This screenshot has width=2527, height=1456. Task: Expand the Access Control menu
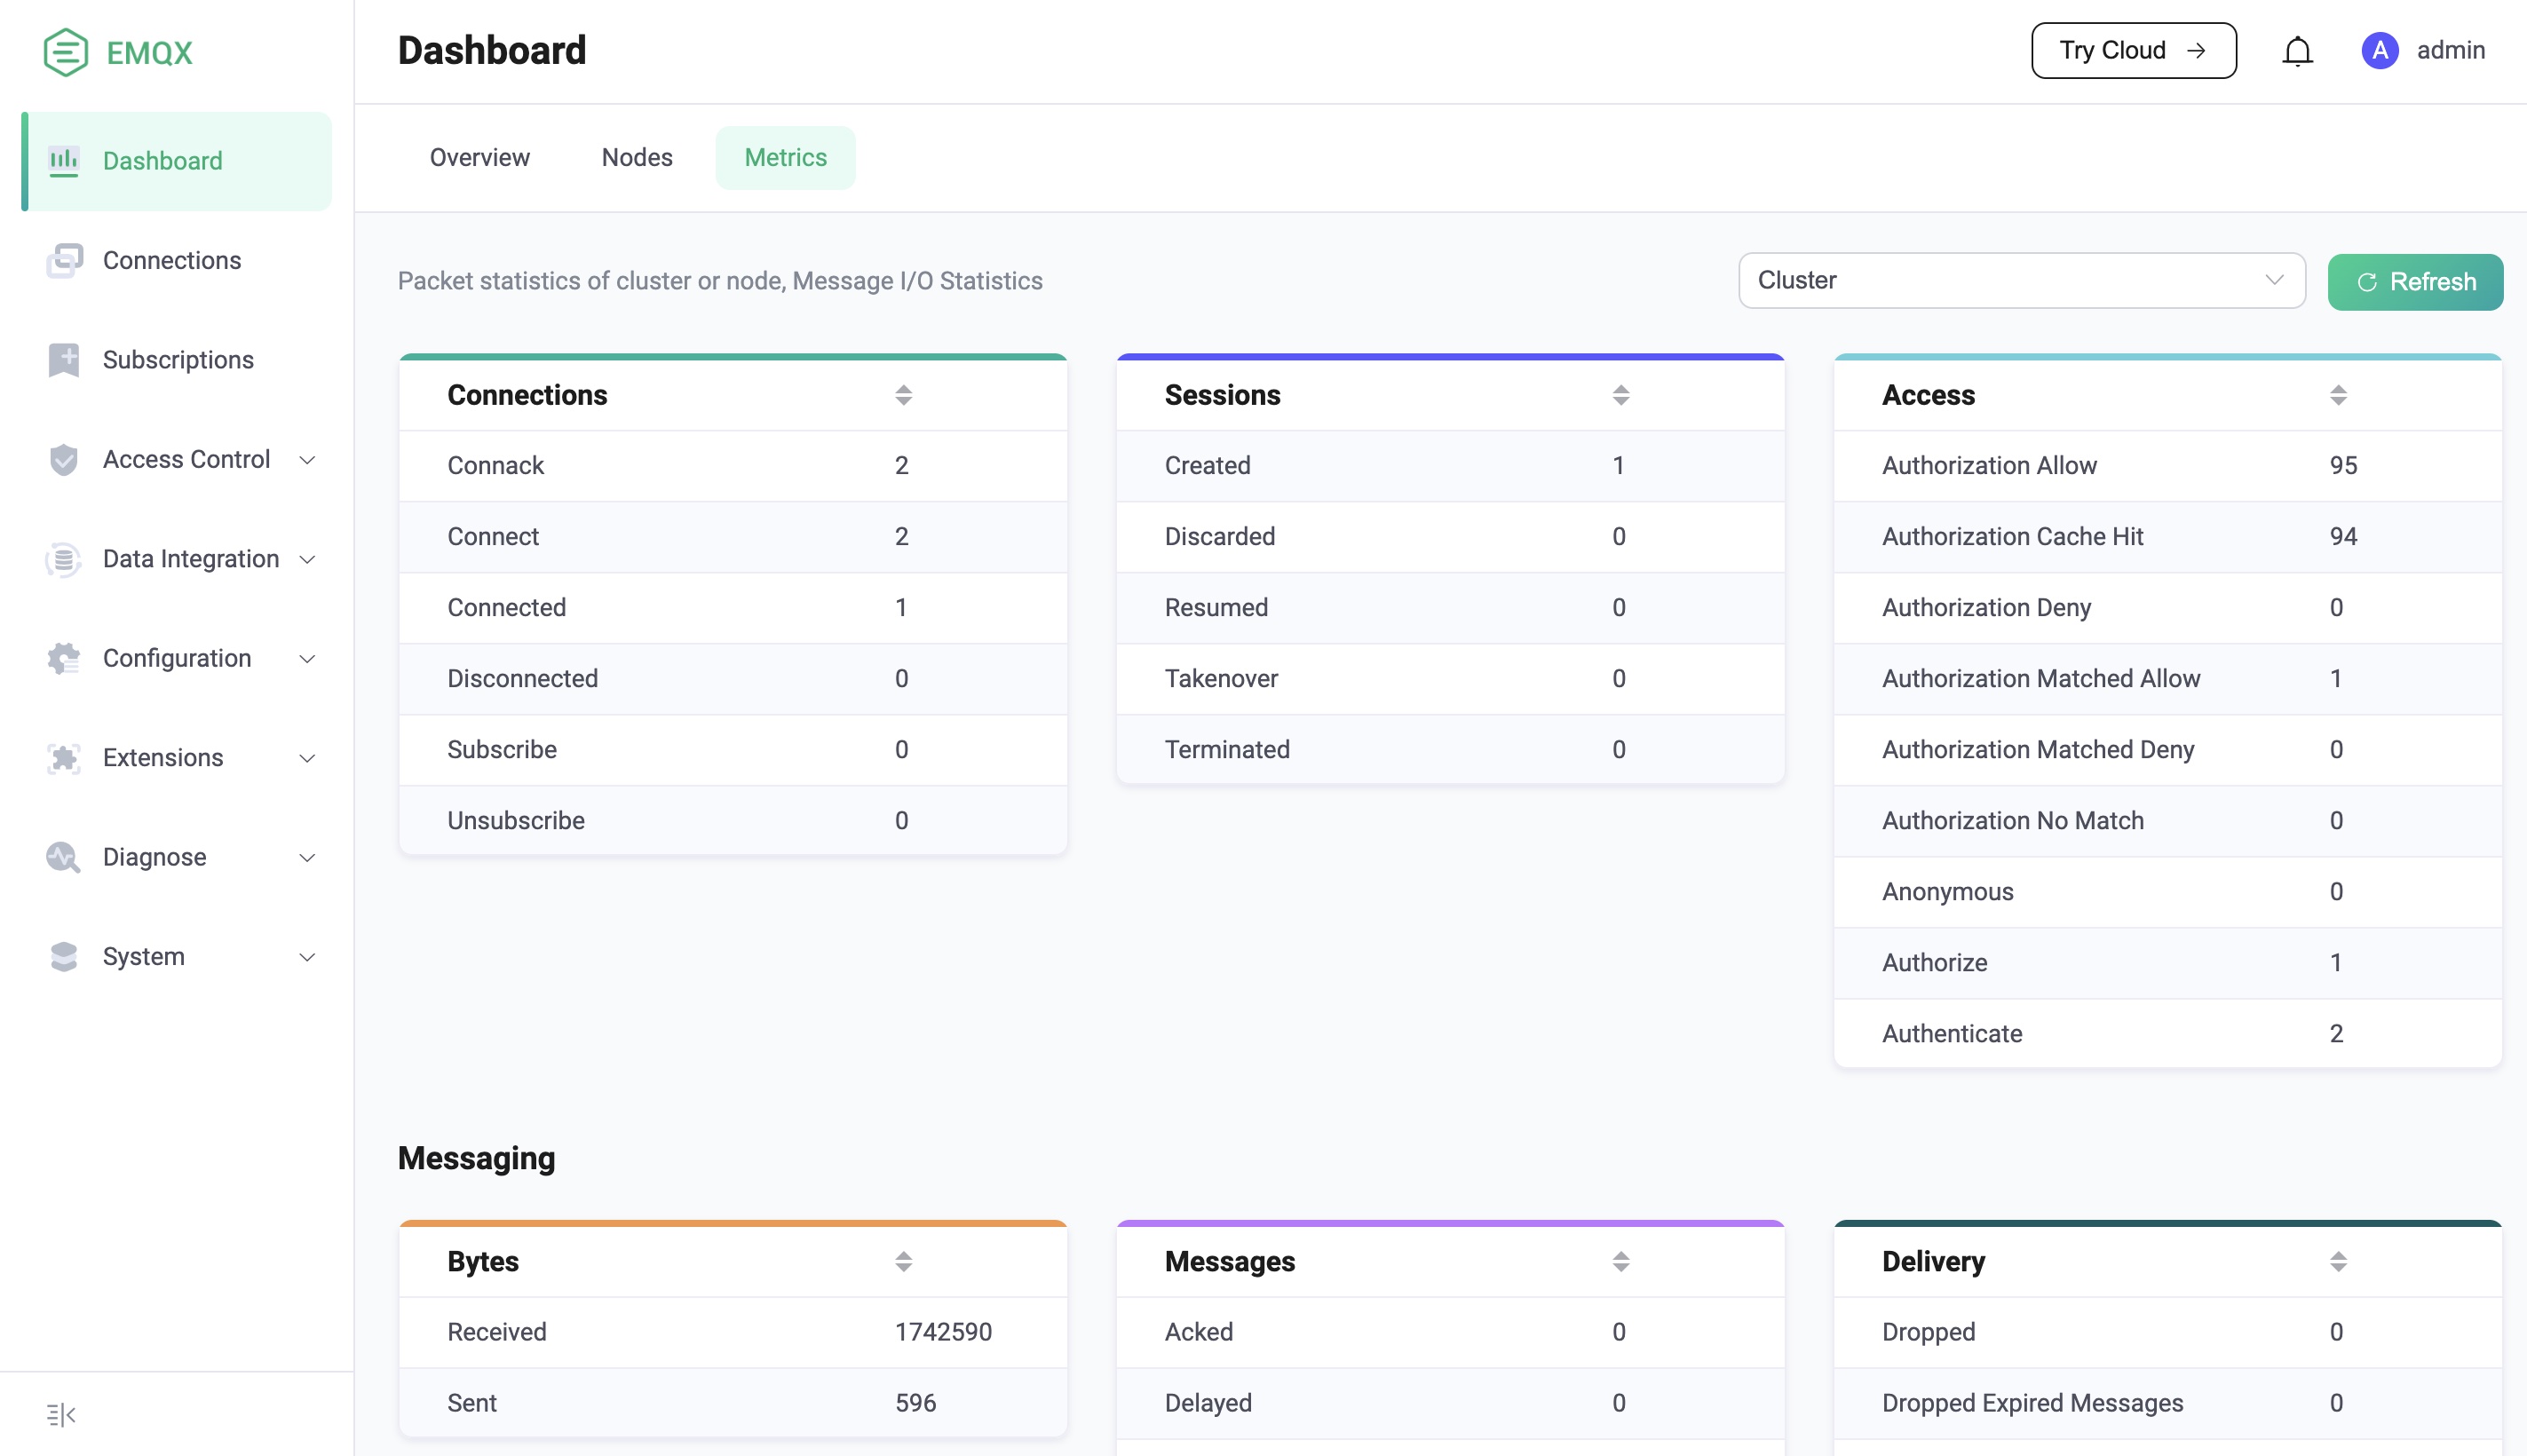(x=176, y=460)
